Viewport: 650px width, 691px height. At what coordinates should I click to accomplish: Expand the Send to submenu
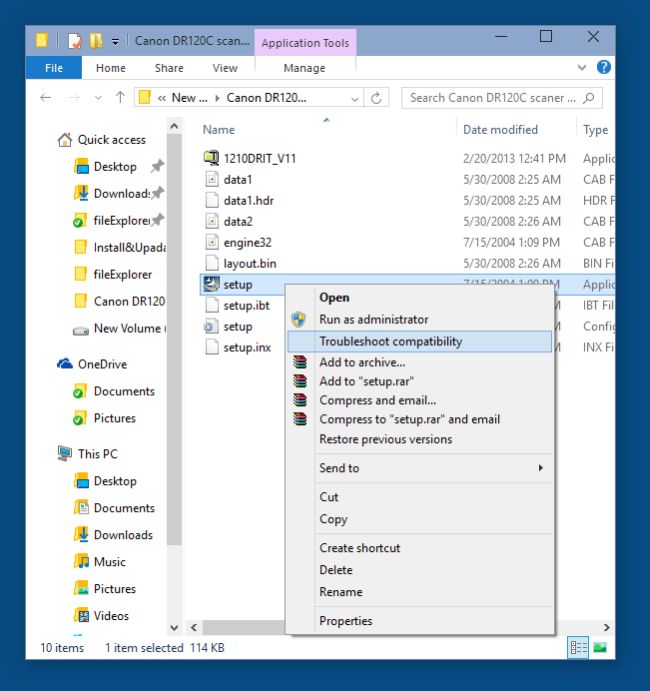(x=420, y=468)
